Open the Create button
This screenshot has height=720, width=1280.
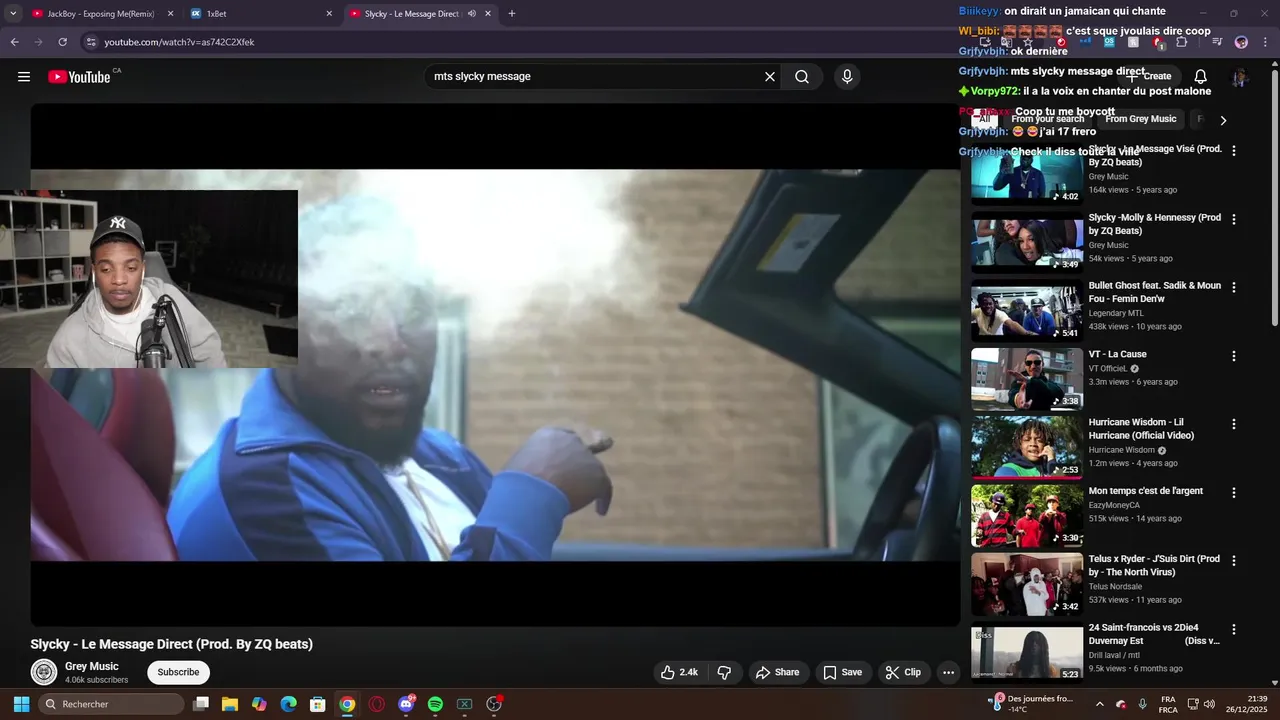click(1150, 77)
